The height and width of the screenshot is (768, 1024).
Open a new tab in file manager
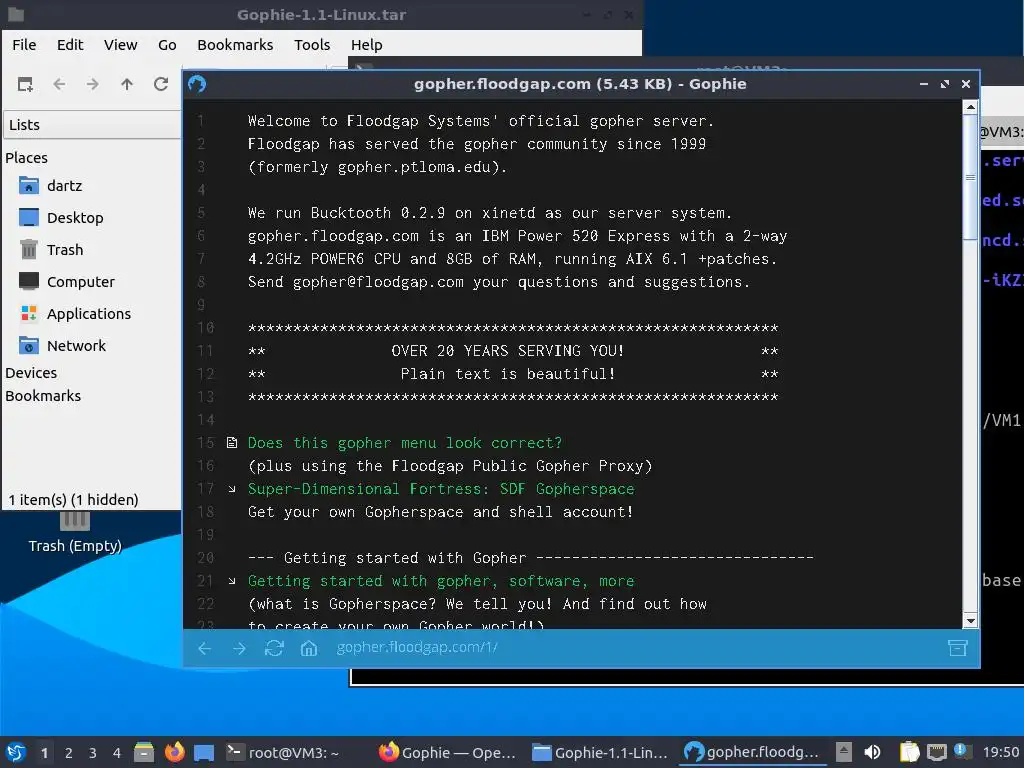25,84
